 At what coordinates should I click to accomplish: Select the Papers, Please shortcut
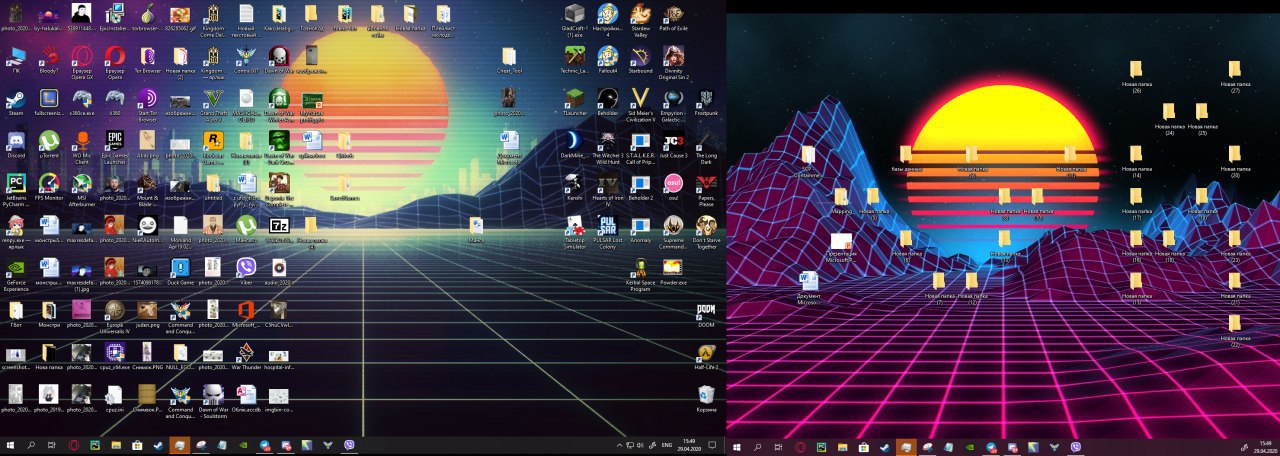click(706, 188)
